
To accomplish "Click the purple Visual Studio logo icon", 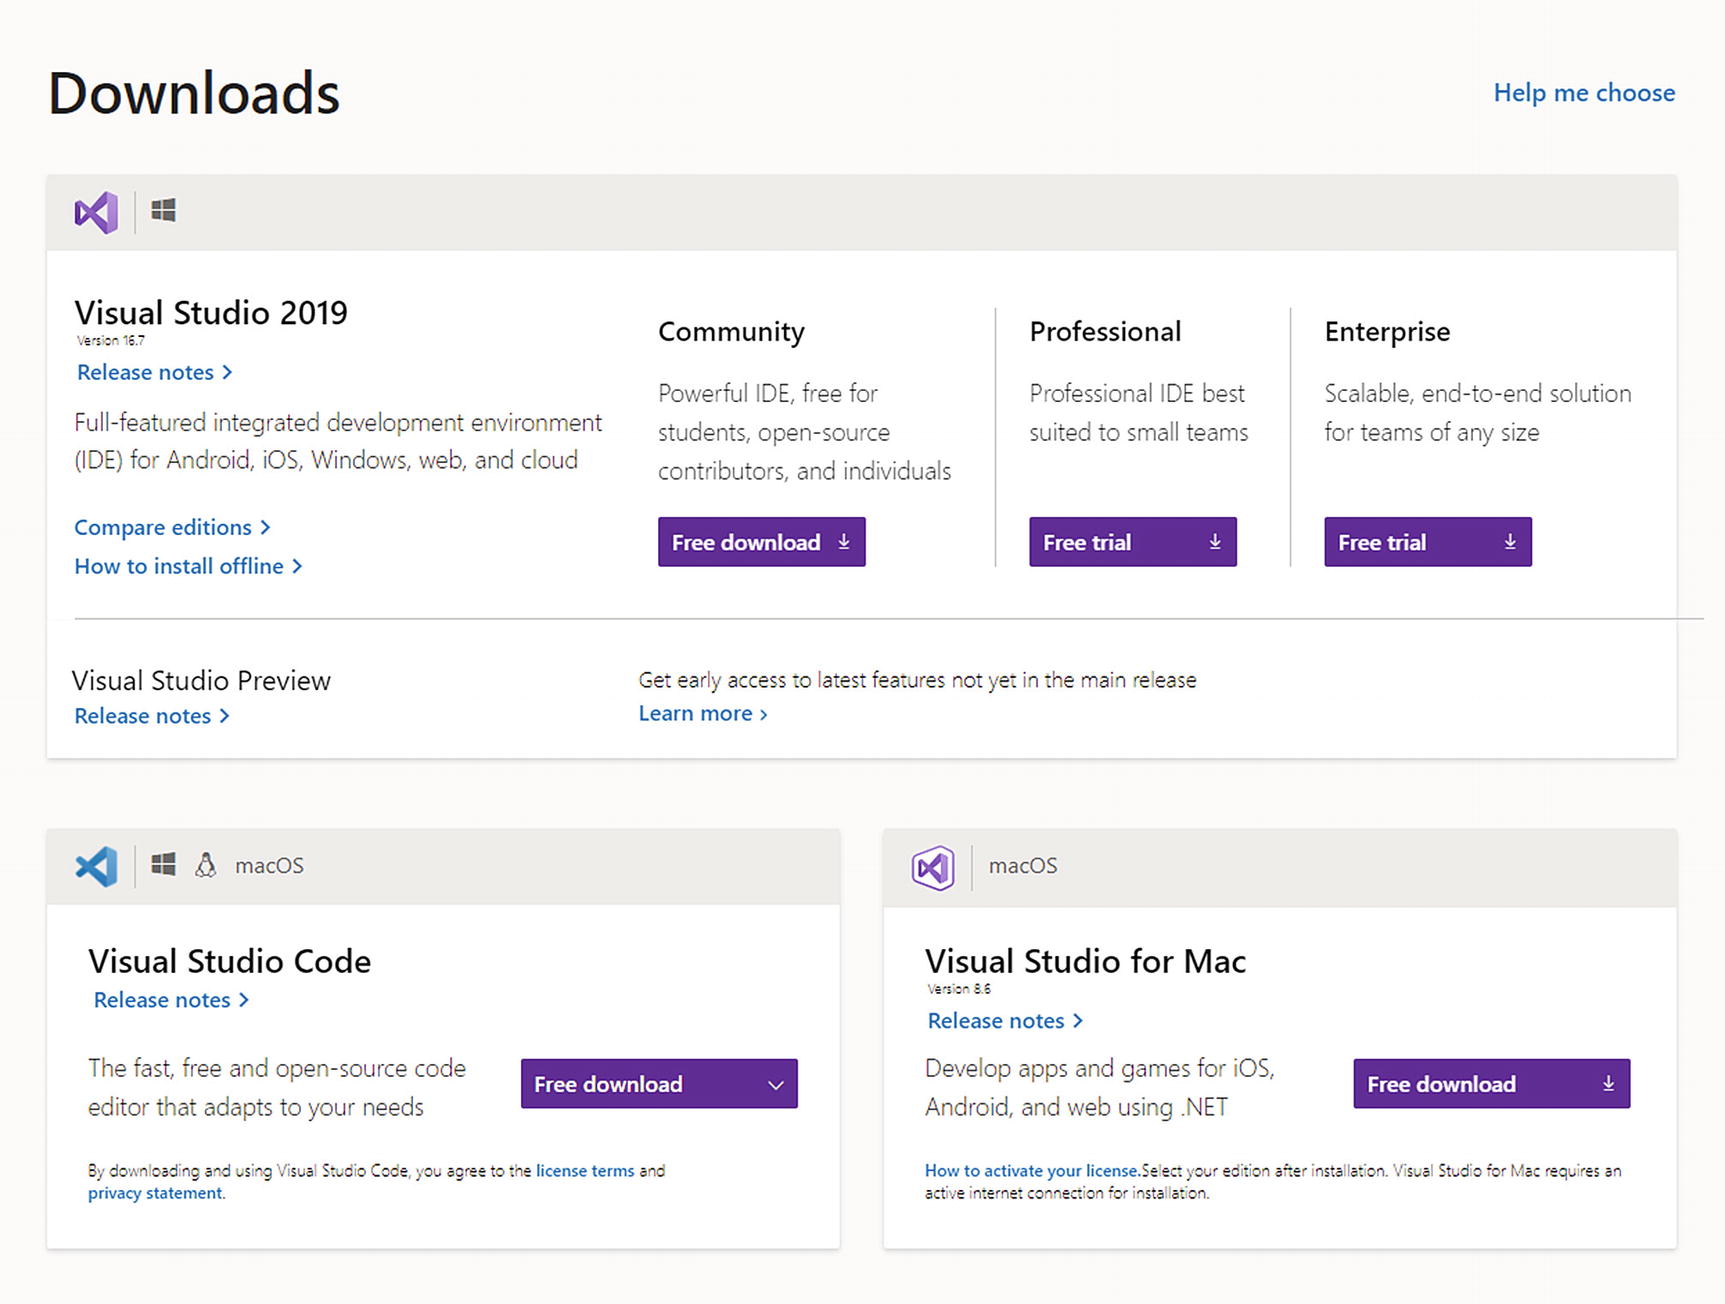I will tap(96, 212).
